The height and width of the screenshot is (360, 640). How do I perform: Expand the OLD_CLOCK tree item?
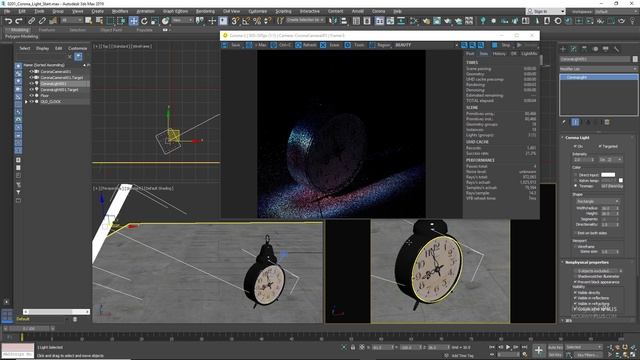tap(26, 102)
